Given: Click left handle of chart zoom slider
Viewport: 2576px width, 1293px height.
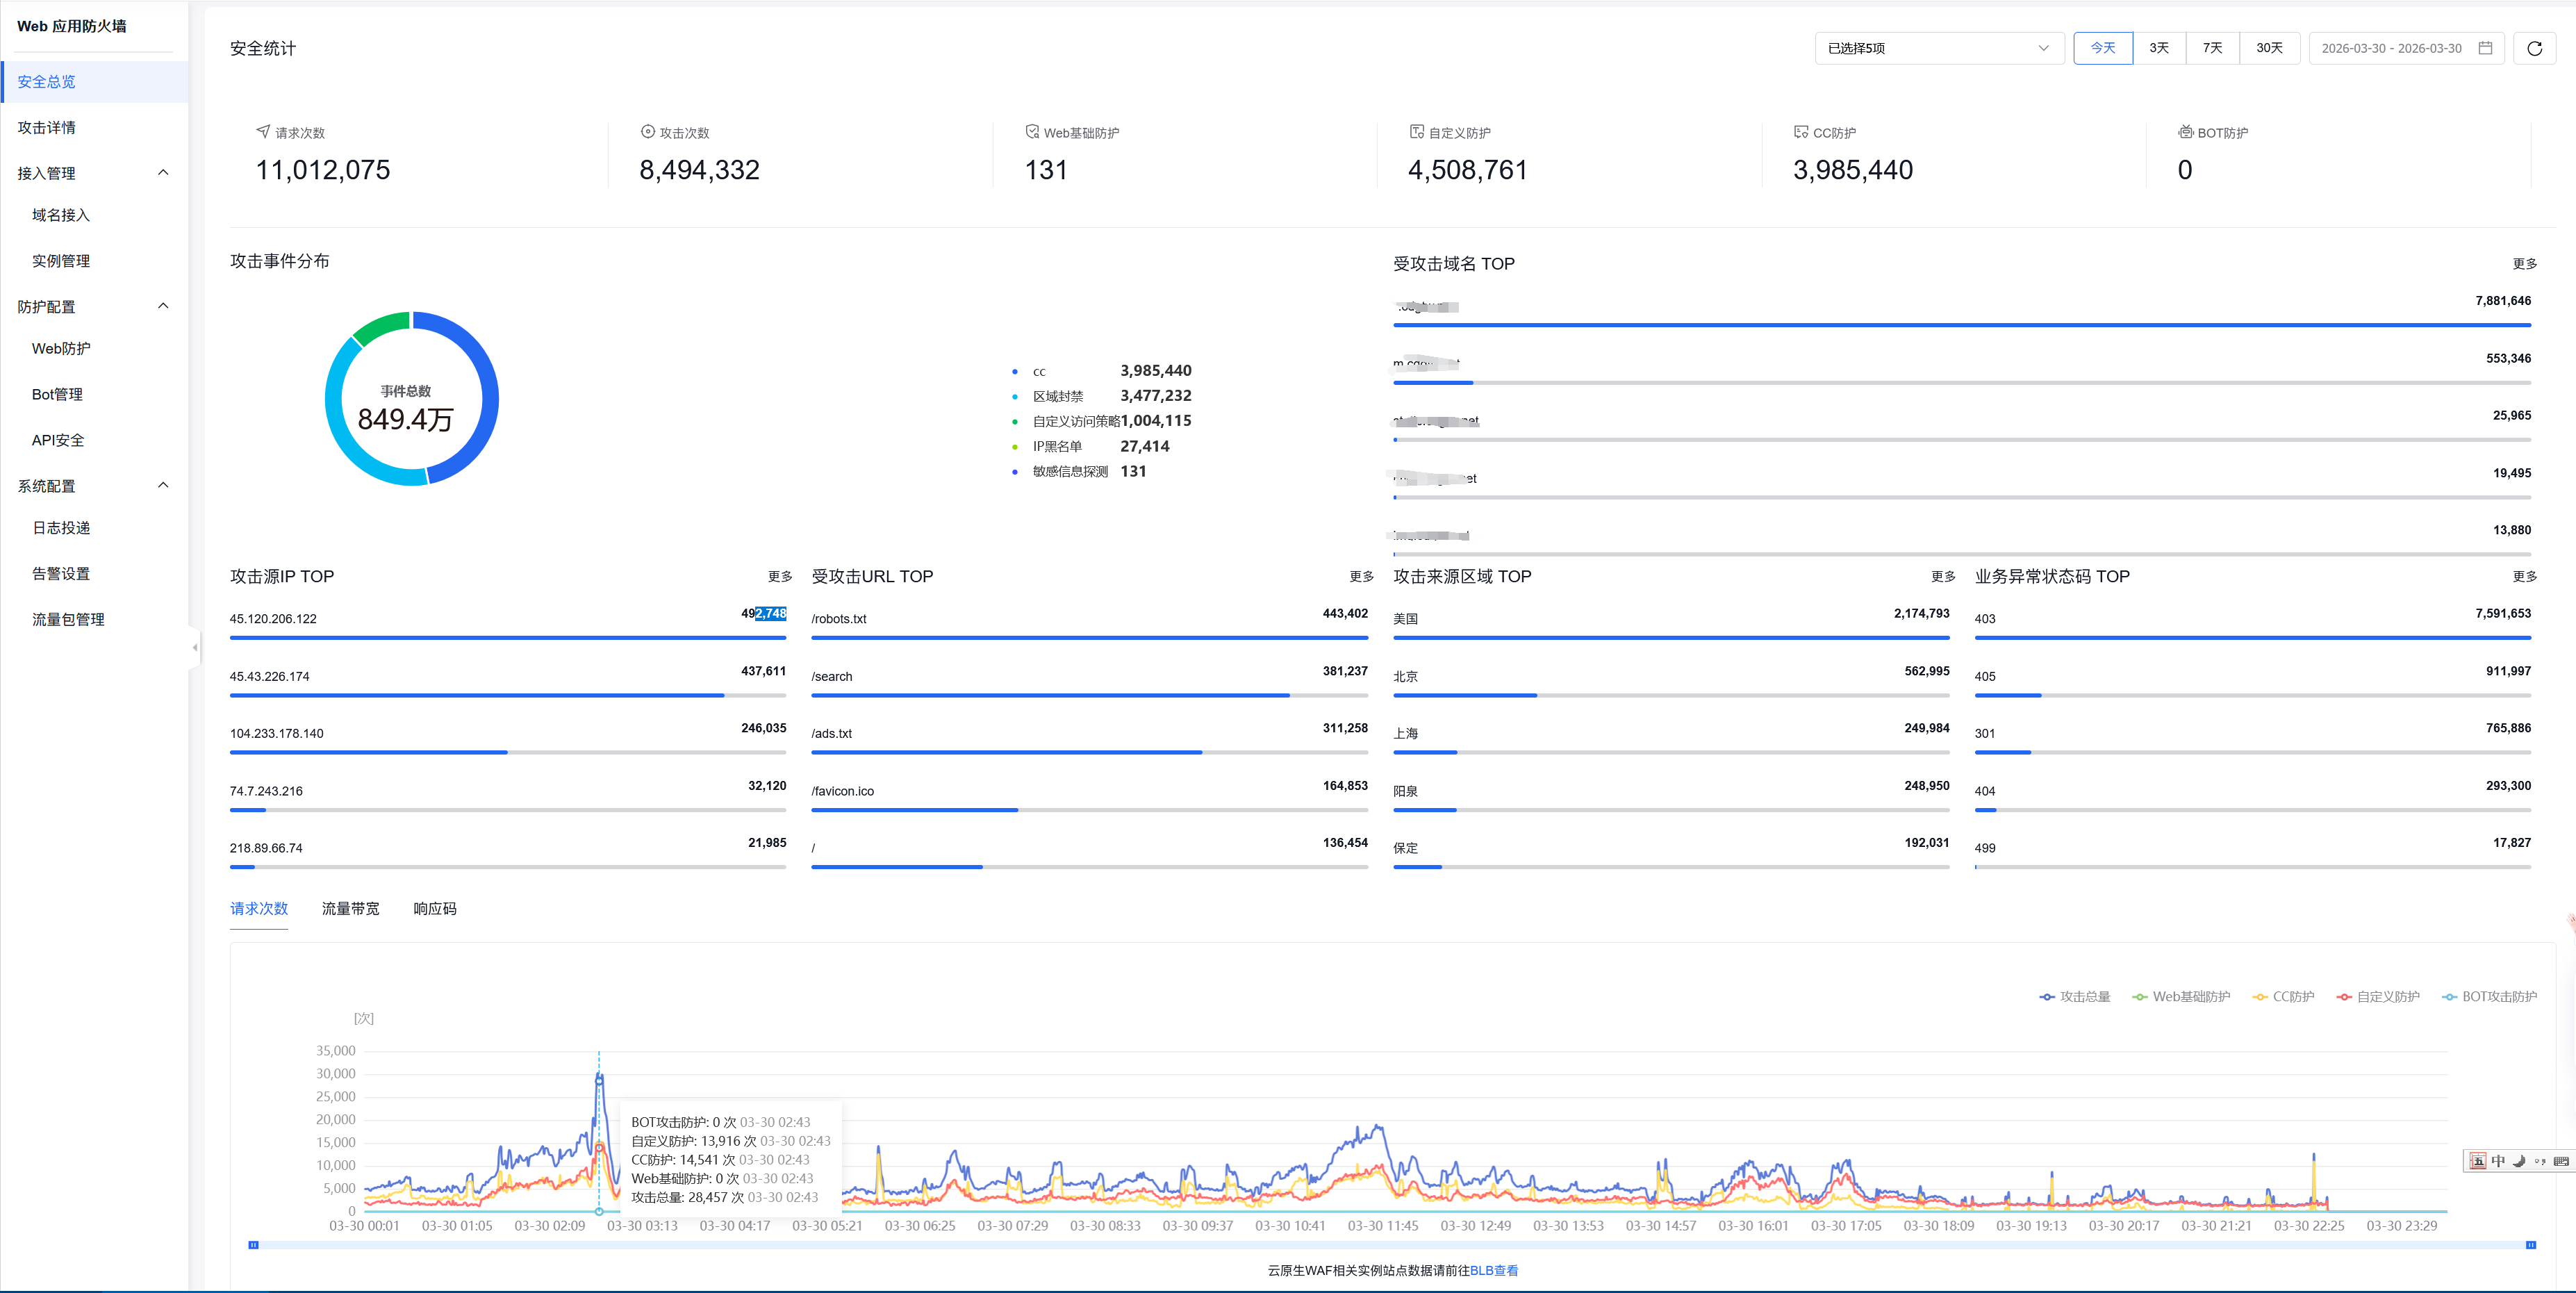Looking at the screenshot, I should point(253,1244).
